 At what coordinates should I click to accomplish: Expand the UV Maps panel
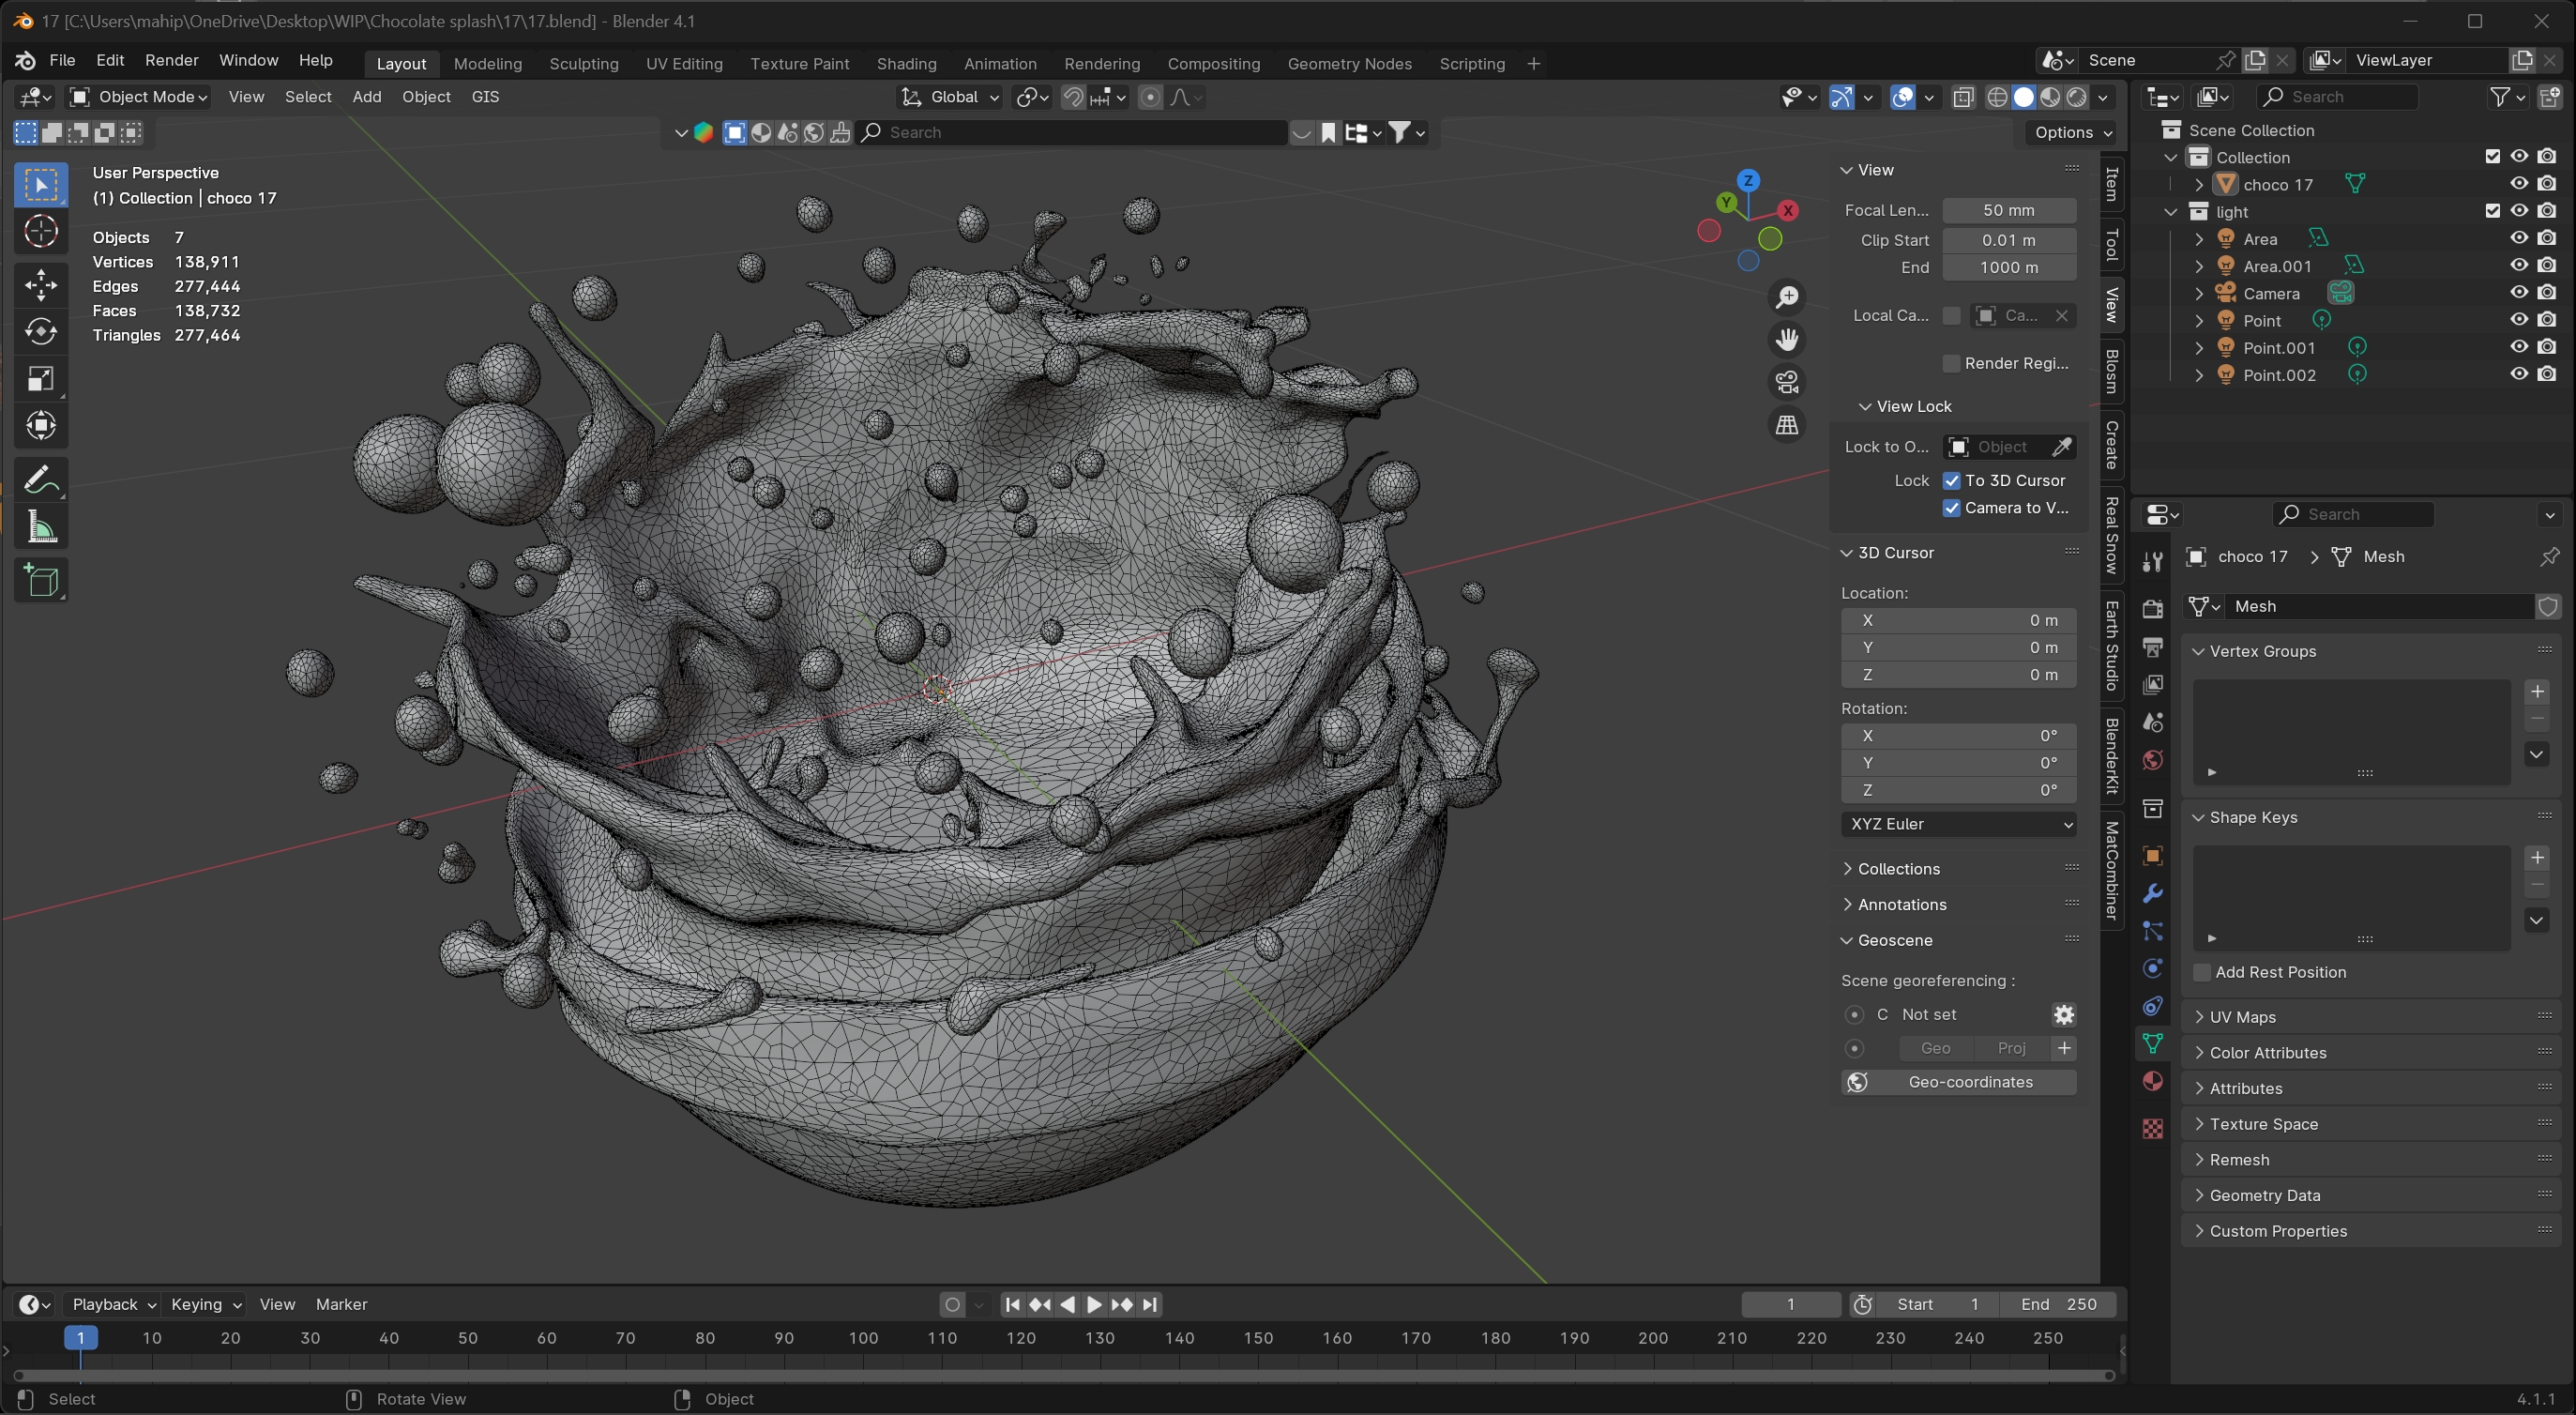point(2241,1017)
